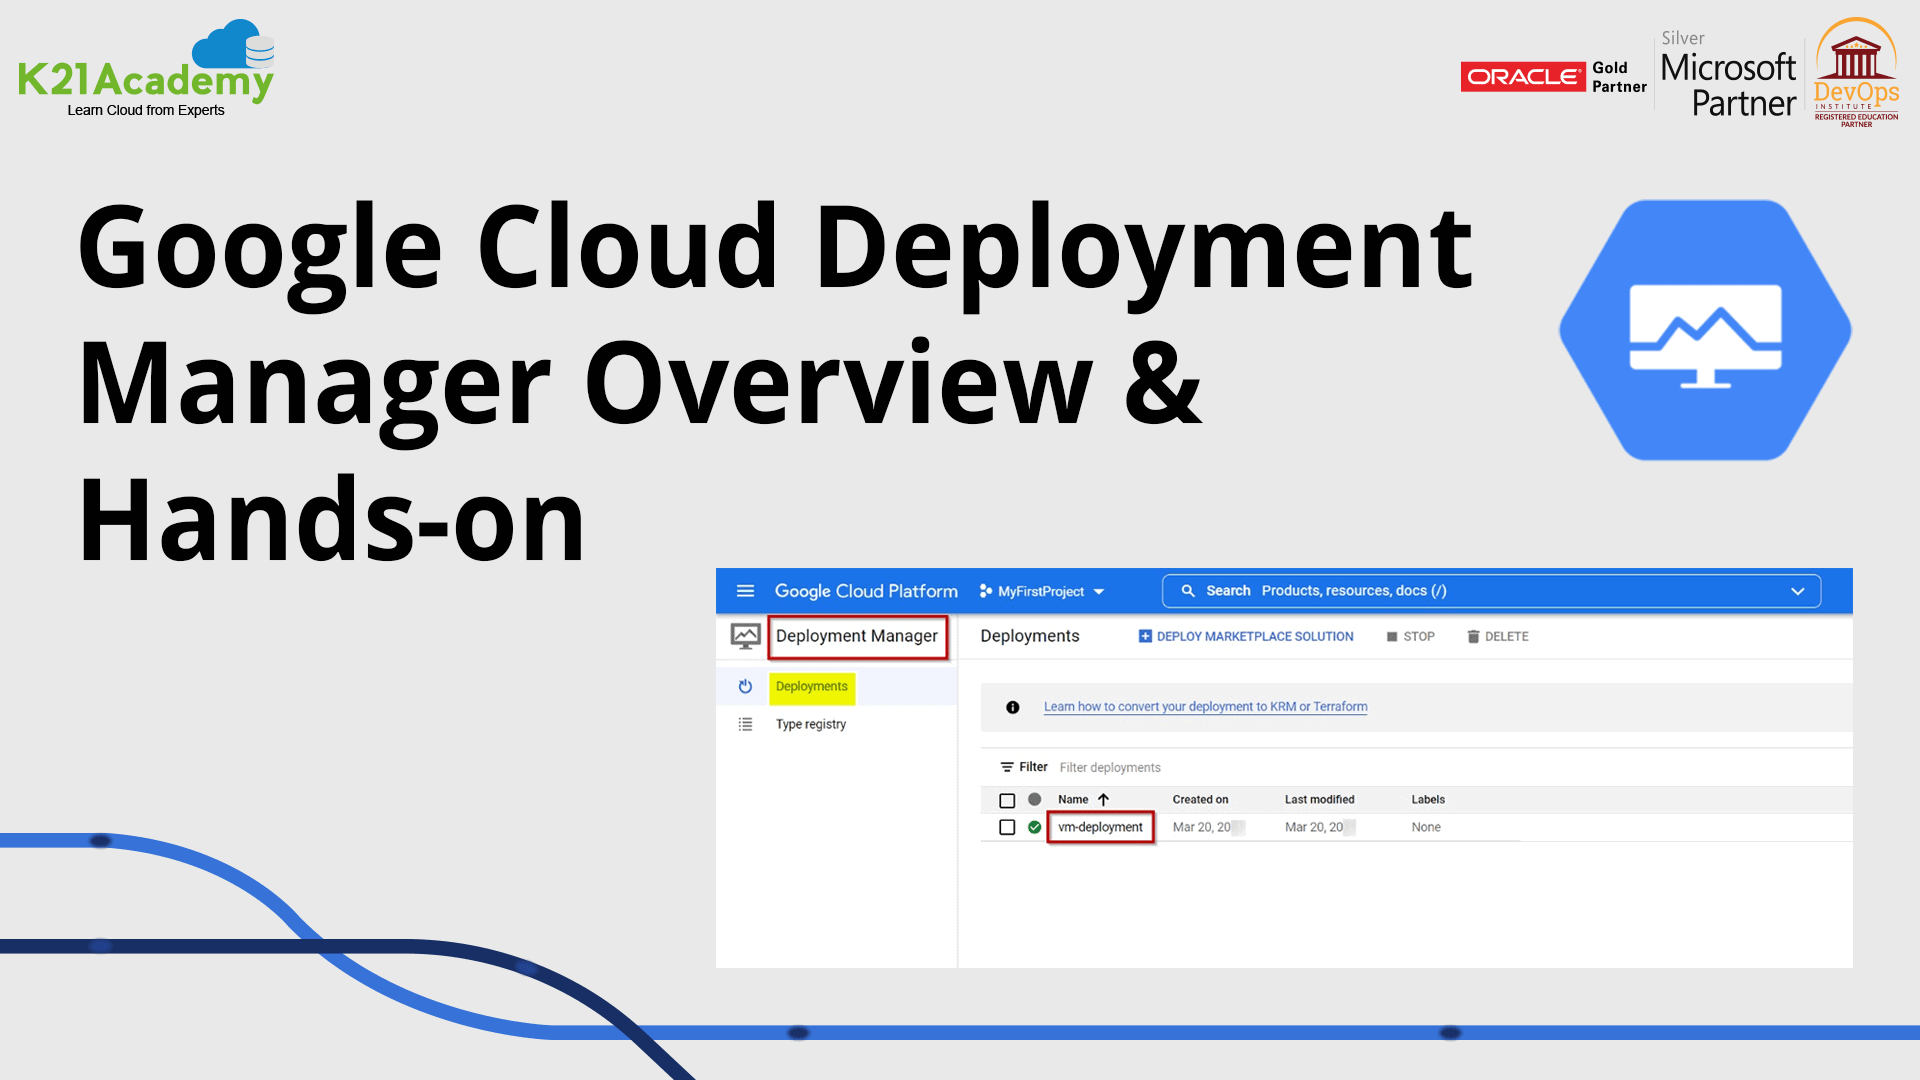This screenshot has height=1080, width=1920.
Task: Select Type registry in the sidebar
Action: [x=810, y=724]
